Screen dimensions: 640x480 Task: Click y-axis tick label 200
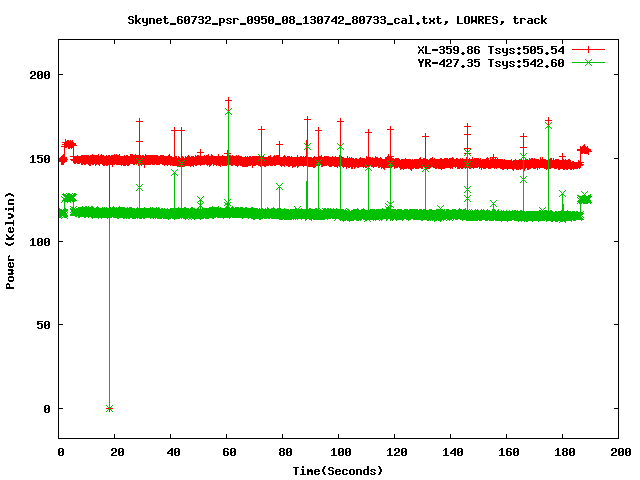(40, 75)
